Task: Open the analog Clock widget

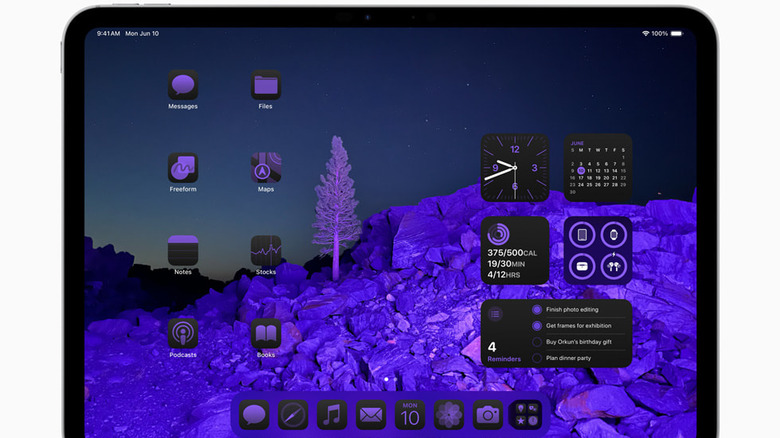Action: point(515,168)
